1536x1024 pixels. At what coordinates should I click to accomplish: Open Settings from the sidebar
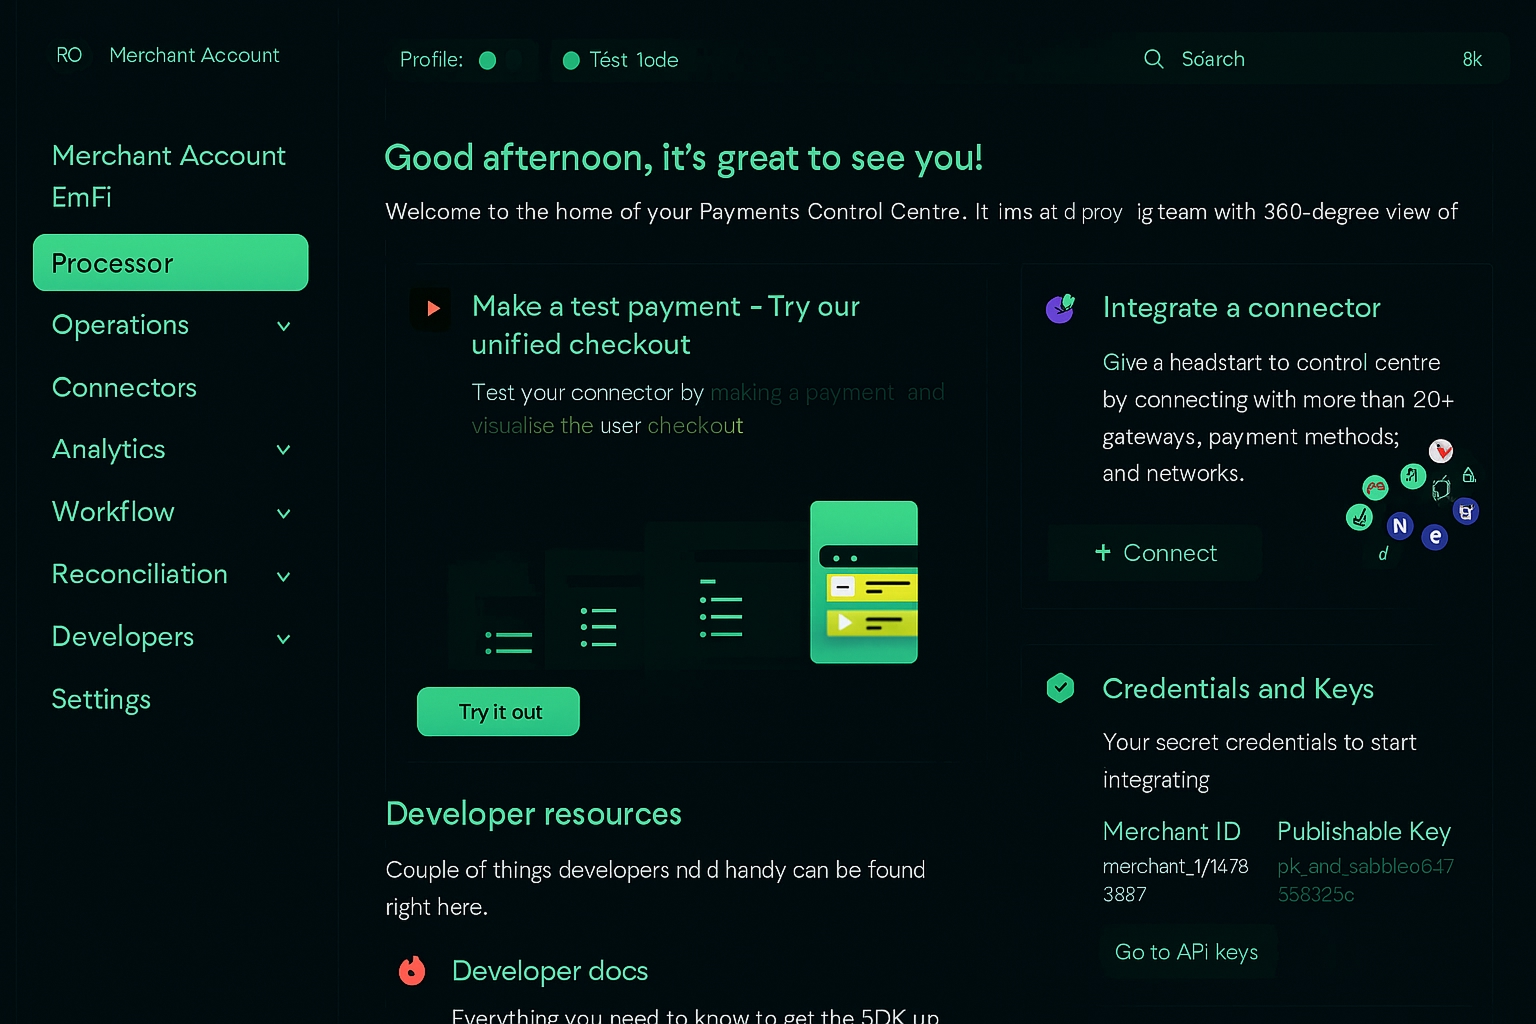101,699
